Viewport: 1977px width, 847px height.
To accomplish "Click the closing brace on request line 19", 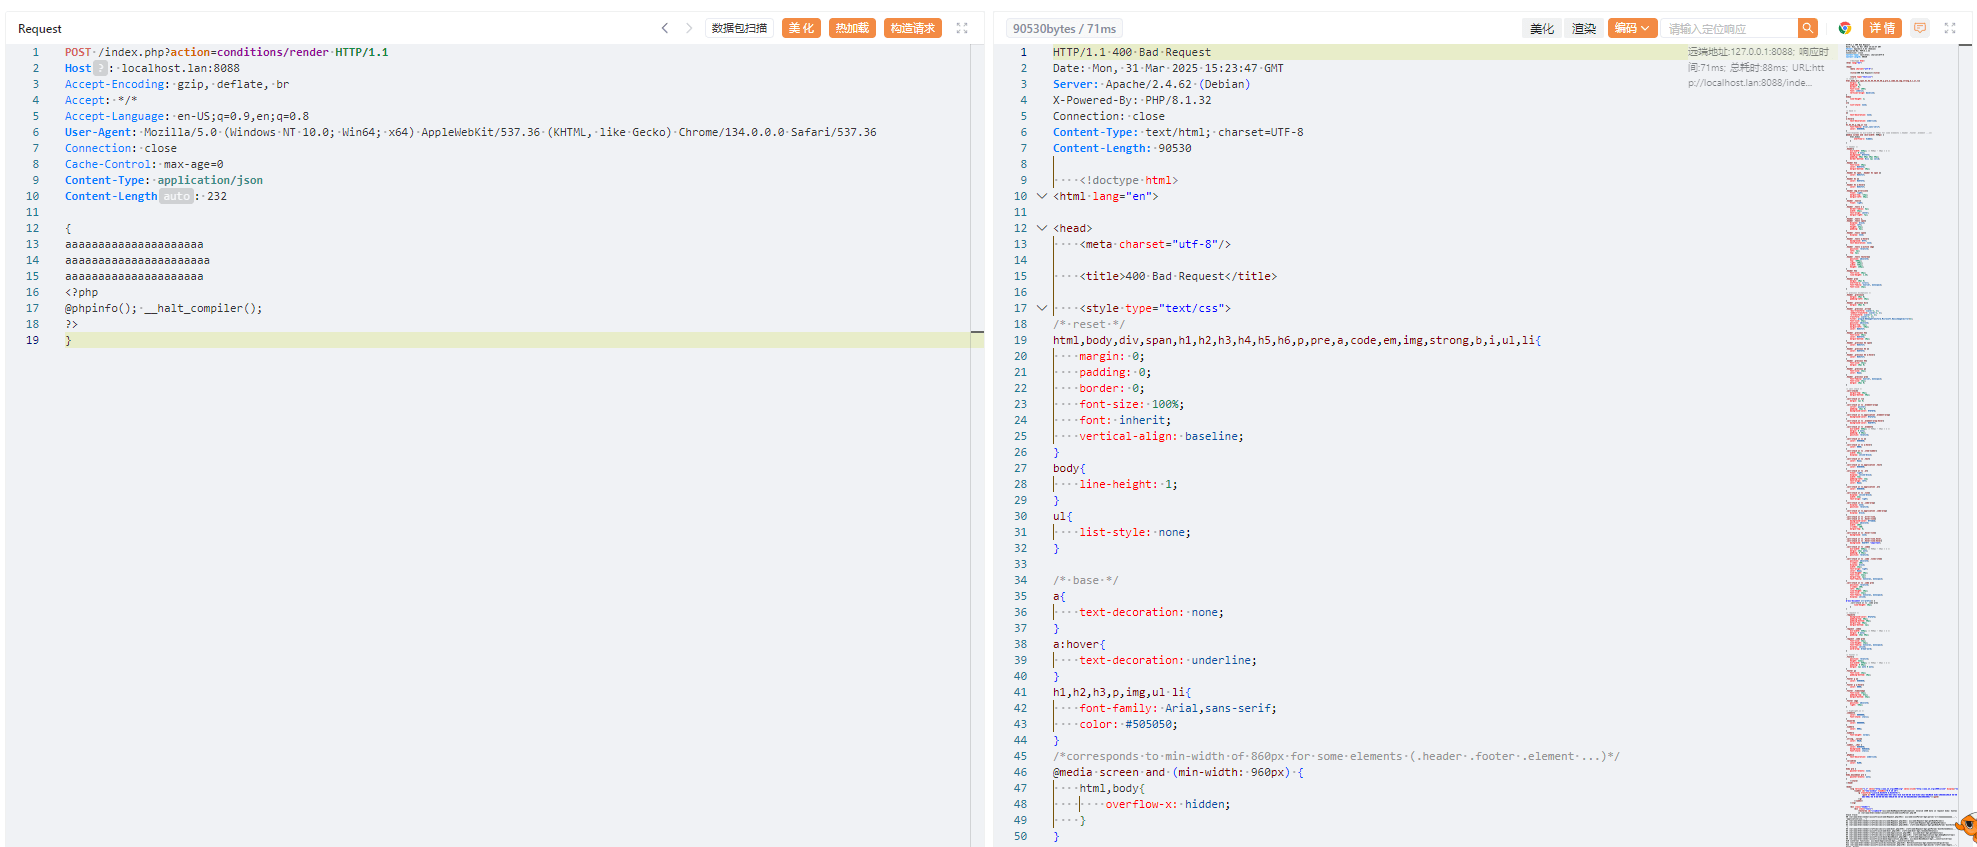I will [x=68, y=340].
